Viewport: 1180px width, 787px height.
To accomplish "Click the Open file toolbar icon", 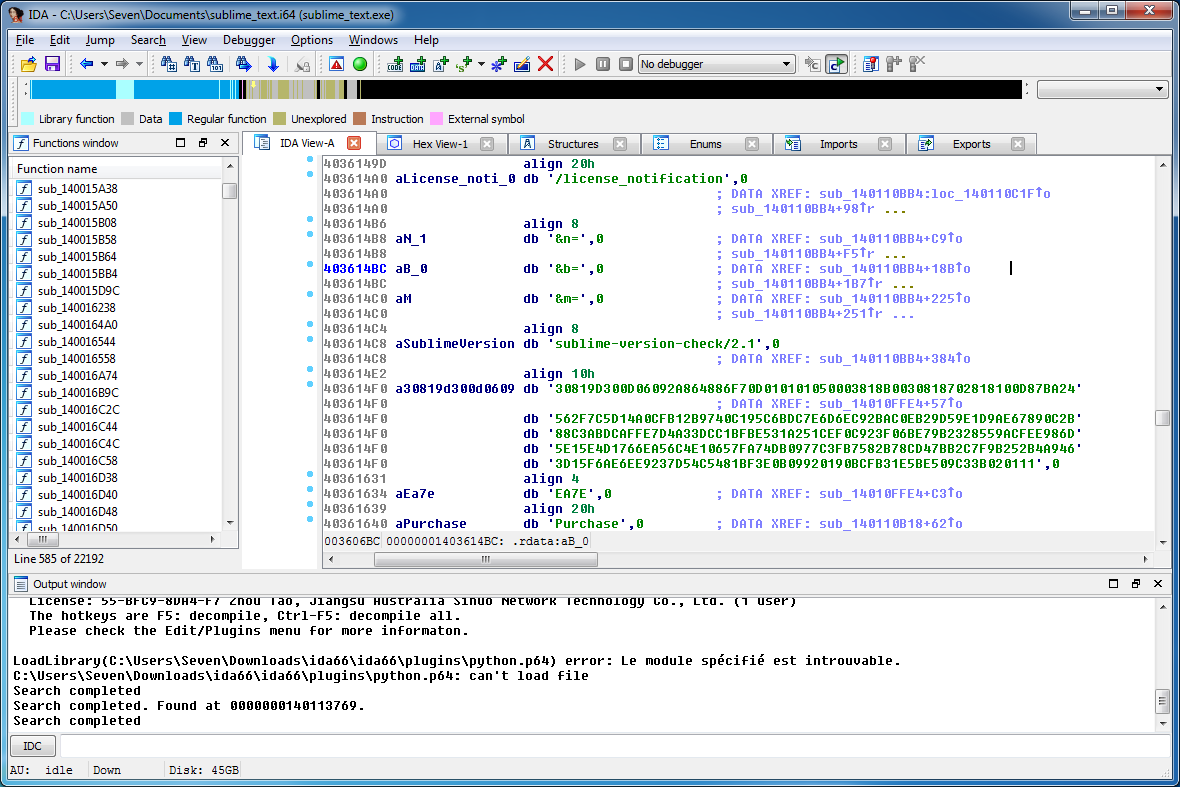I will [x=29, y=64].
